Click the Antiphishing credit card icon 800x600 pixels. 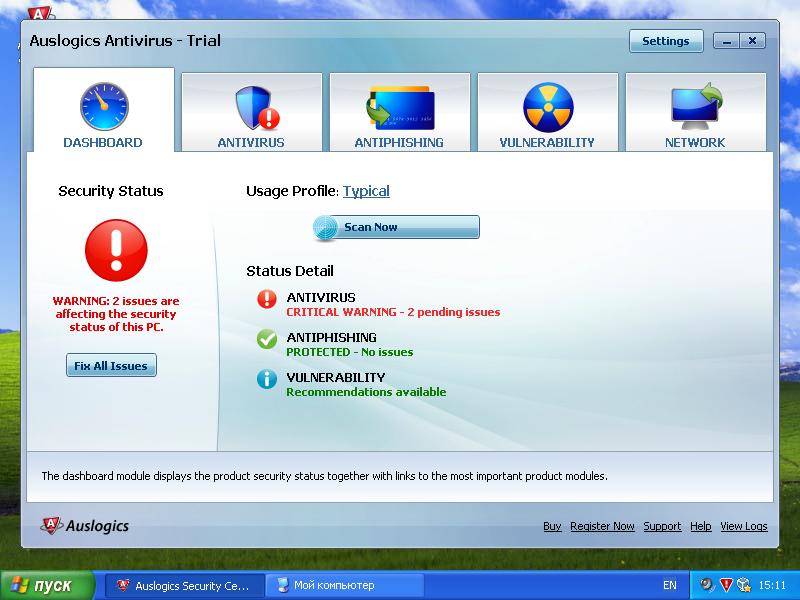pyautogui.click(x=400, y=108)
